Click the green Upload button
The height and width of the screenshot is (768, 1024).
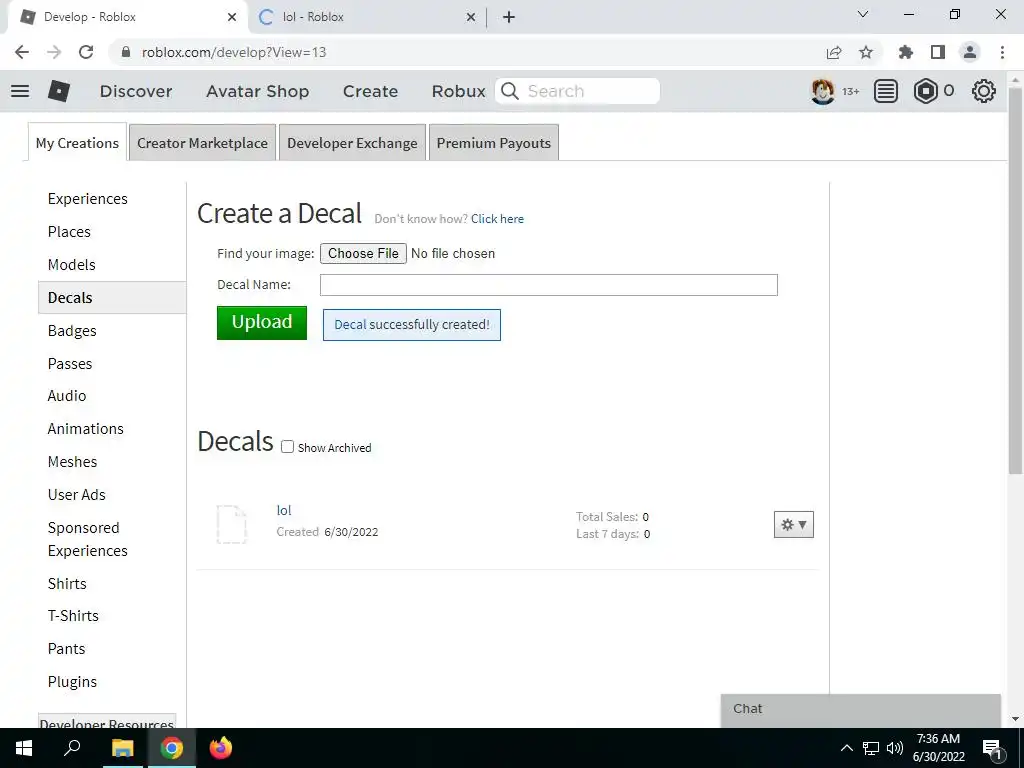point(262,323)
